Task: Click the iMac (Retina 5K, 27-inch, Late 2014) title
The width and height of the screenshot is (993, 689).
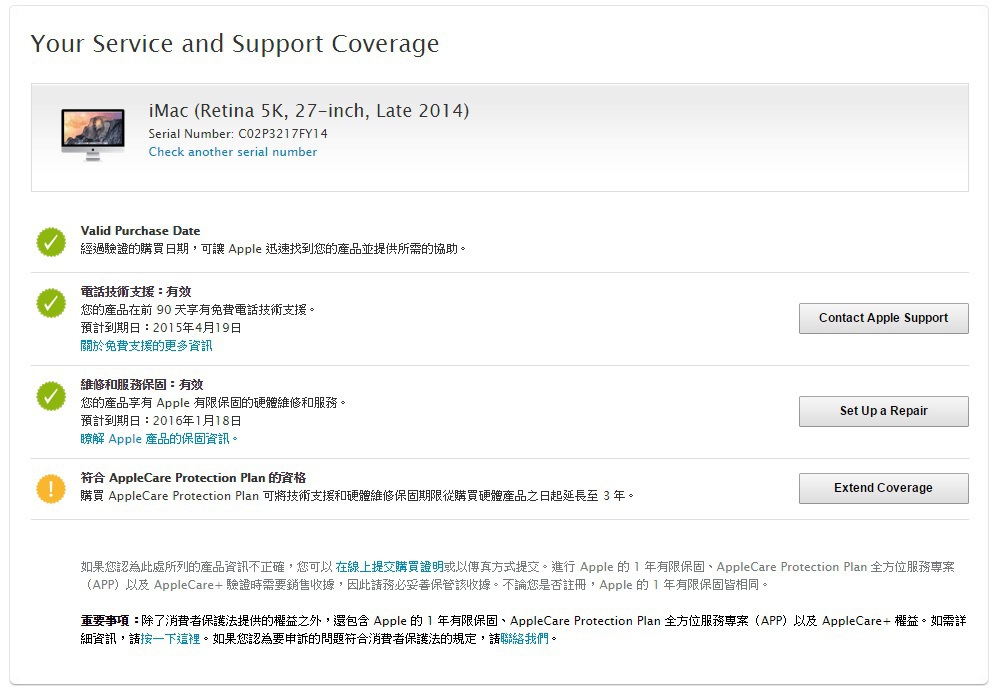Action: point(309,111)
